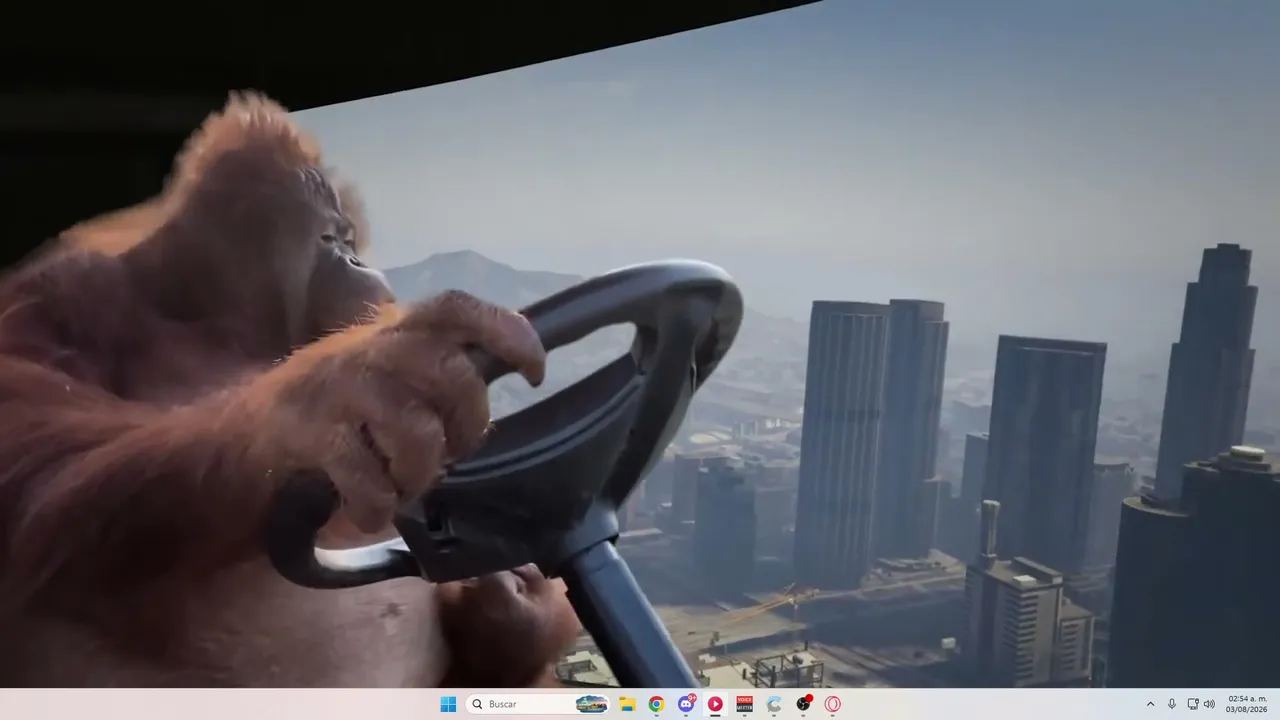The image size is (1280, 720).
Task: Open the Windows Start menu
Action: (x=448, y=704)
